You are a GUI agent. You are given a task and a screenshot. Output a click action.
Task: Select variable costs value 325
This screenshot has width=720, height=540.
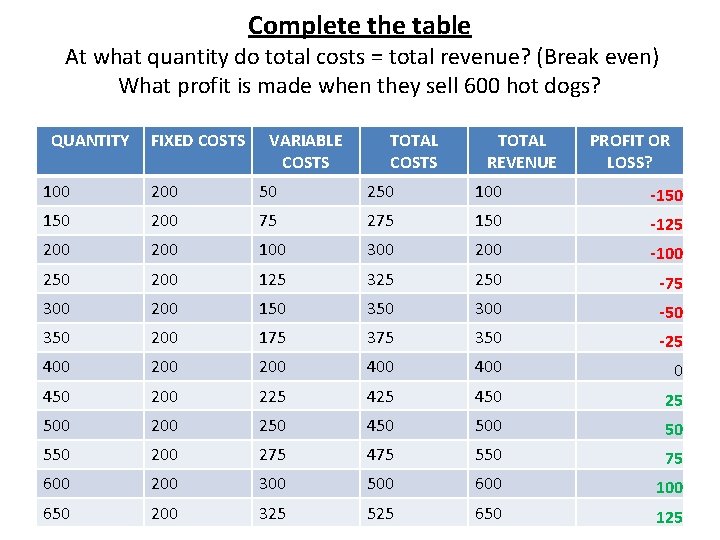pyautogui.click(x=272, y=513)
